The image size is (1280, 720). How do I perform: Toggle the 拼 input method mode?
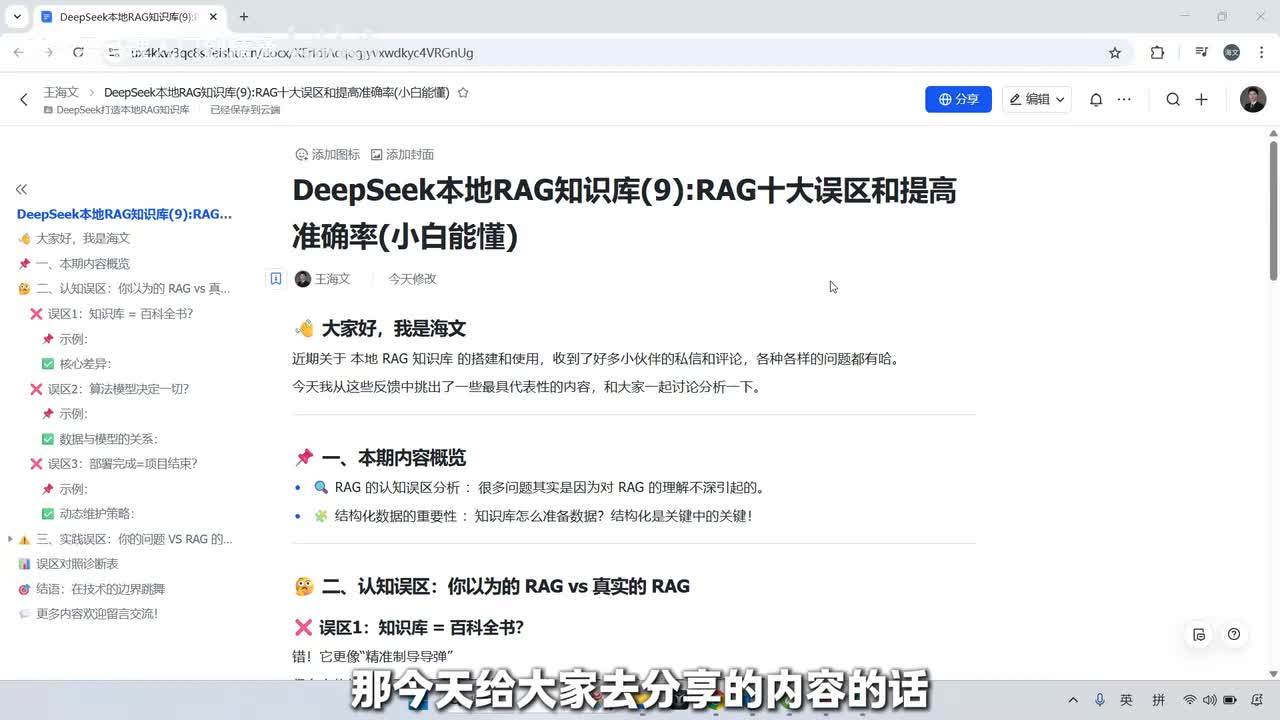coord(1158,700)
